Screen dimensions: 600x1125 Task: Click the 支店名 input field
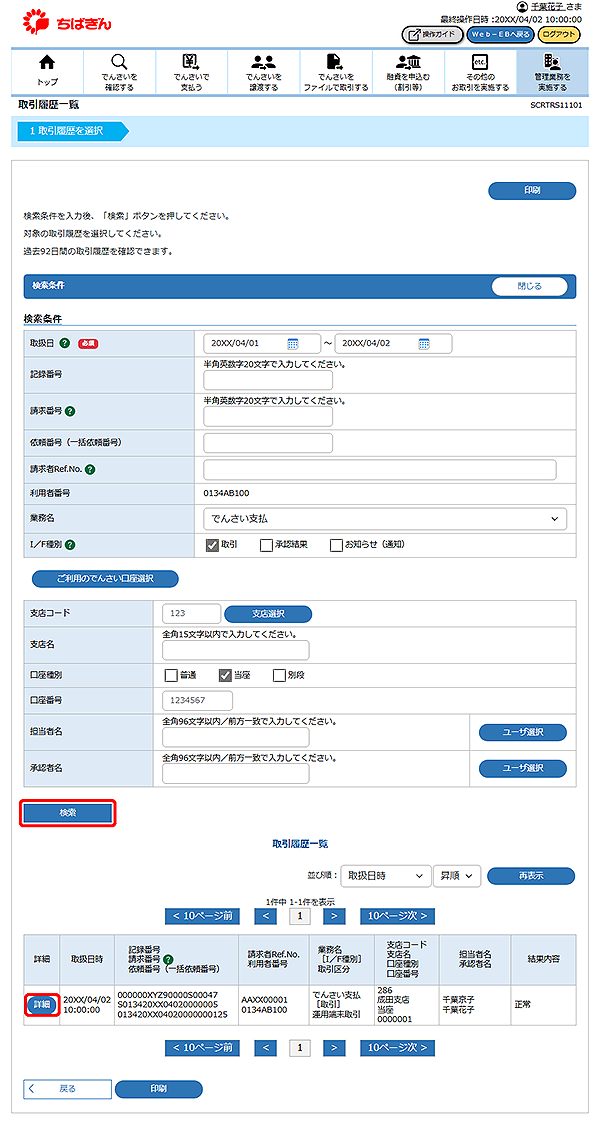click(x=236, y=650)
